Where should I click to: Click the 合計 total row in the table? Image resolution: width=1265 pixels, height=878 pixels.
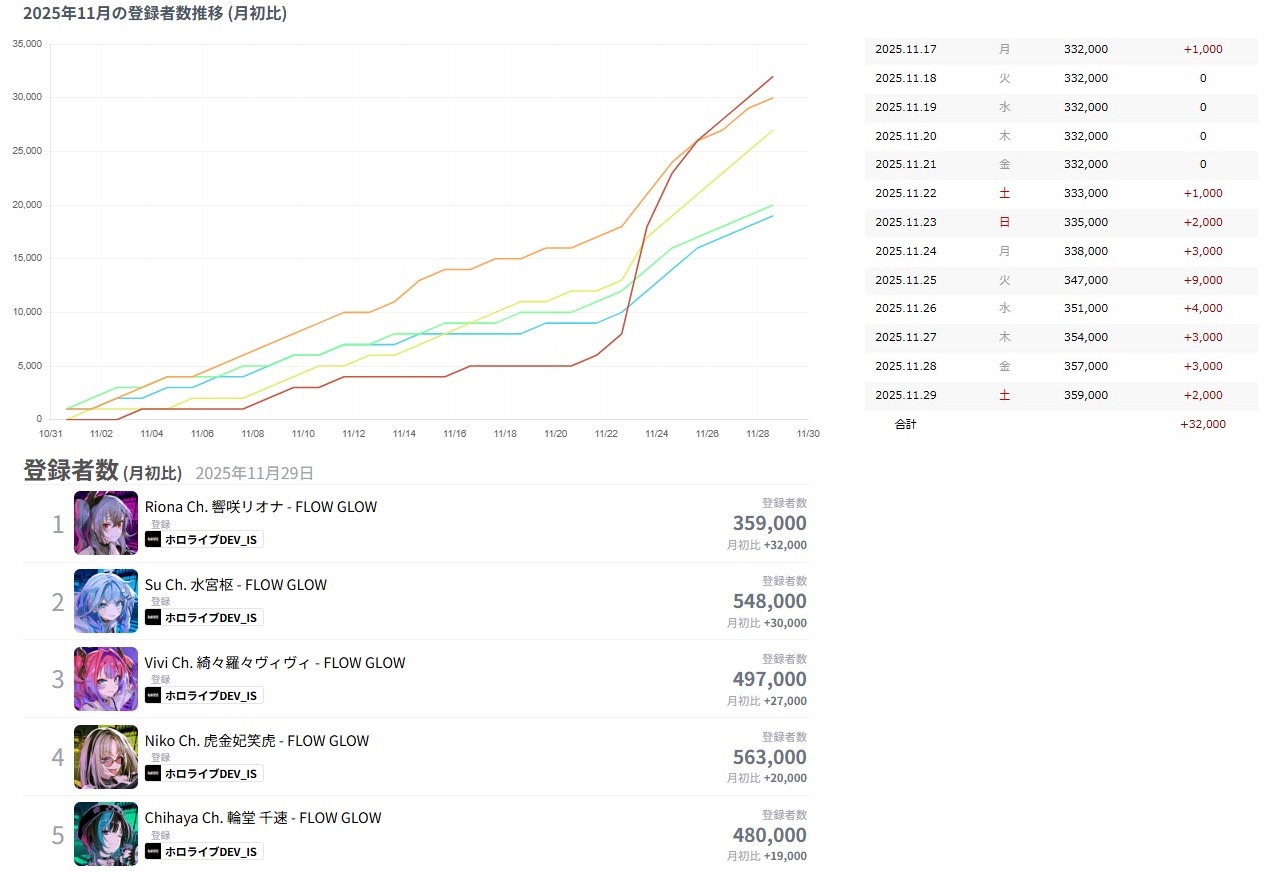coord(1060,424)
